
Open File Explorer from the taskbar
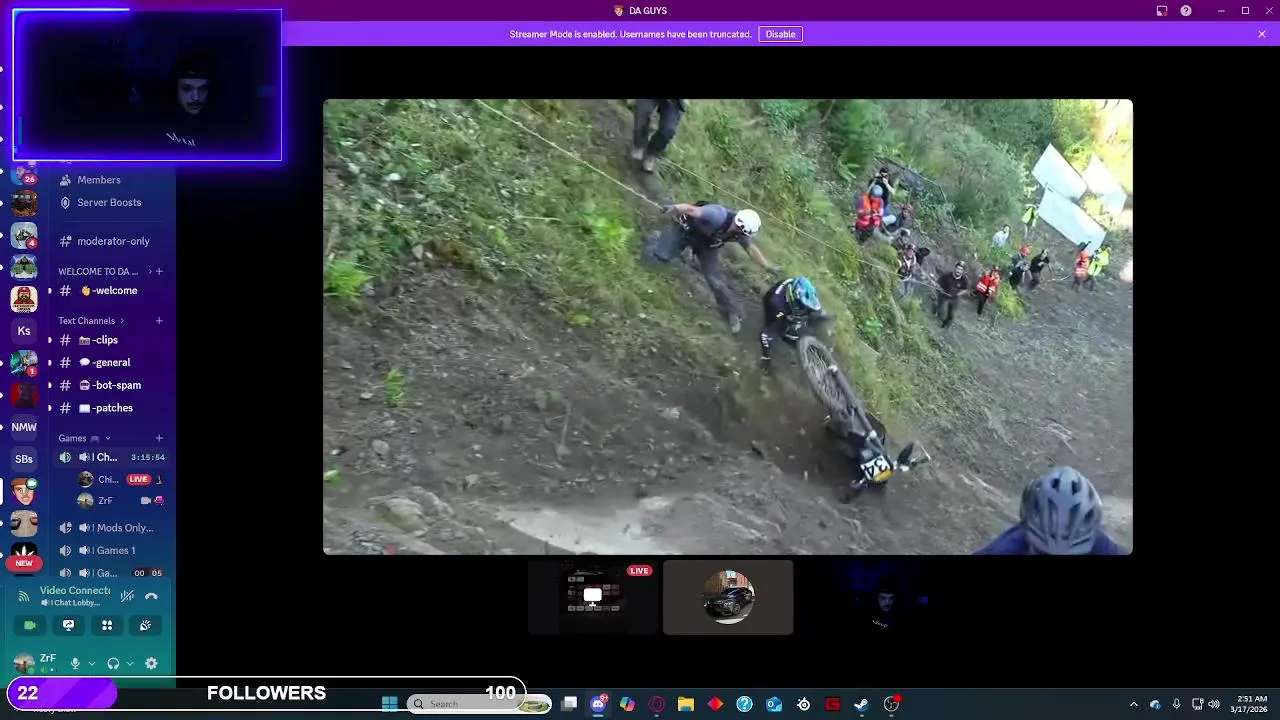(686, 704)
